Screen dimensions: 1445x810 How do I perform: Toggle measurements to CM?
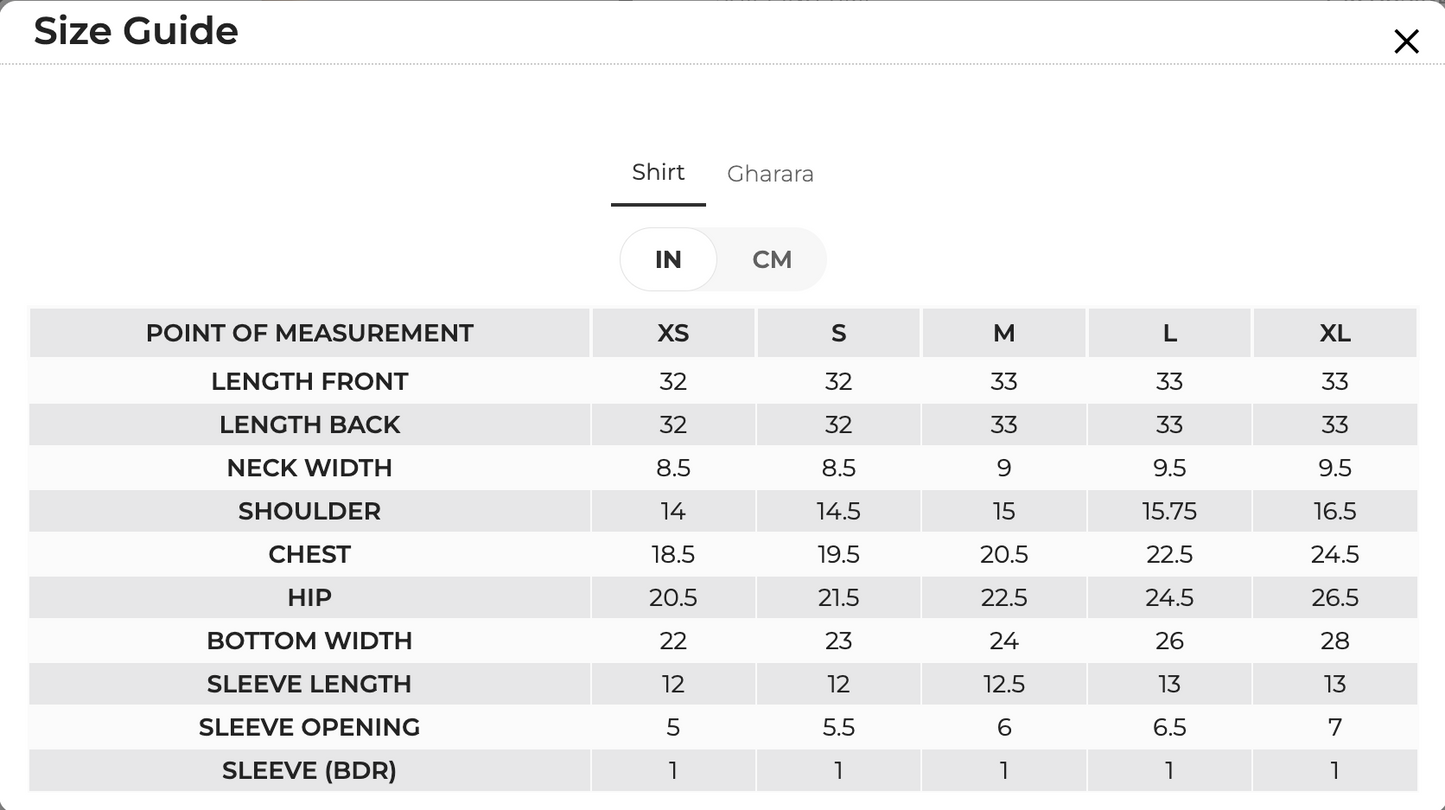(x=772, y=259)
